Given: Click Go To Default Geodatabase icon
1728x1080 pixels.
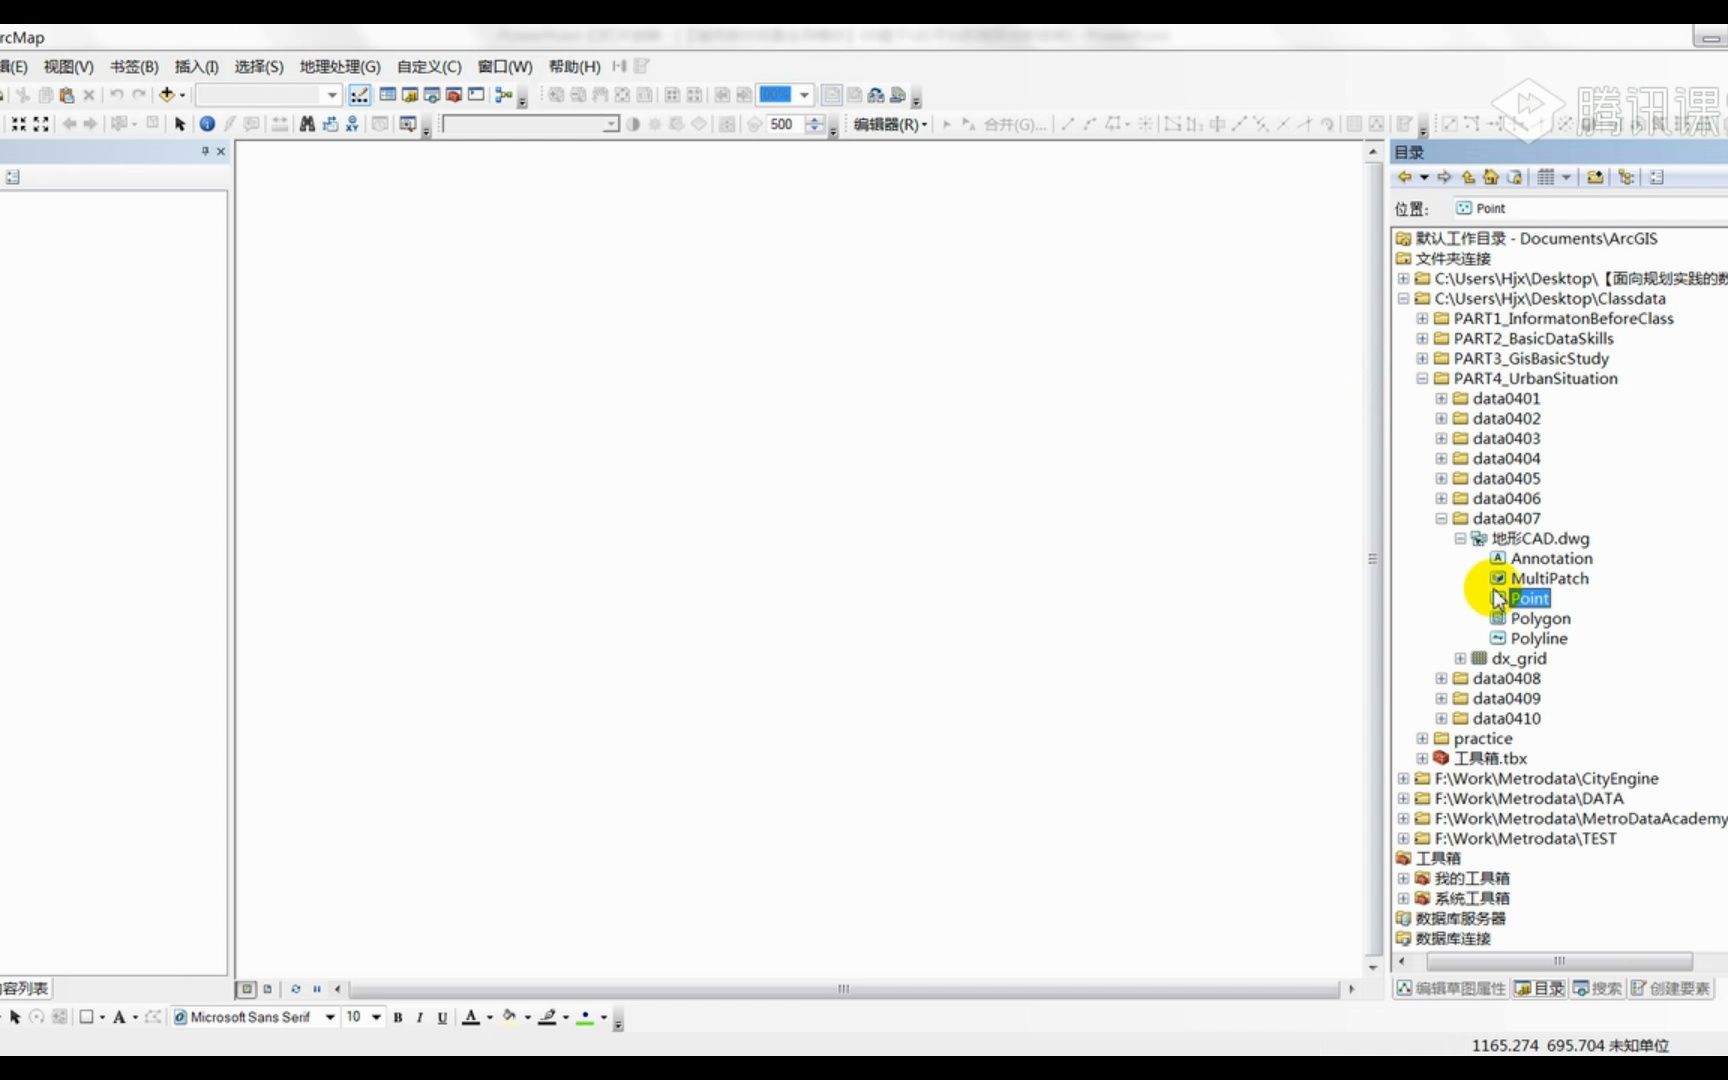Looking at the screenshot, I should (1515, 177).
